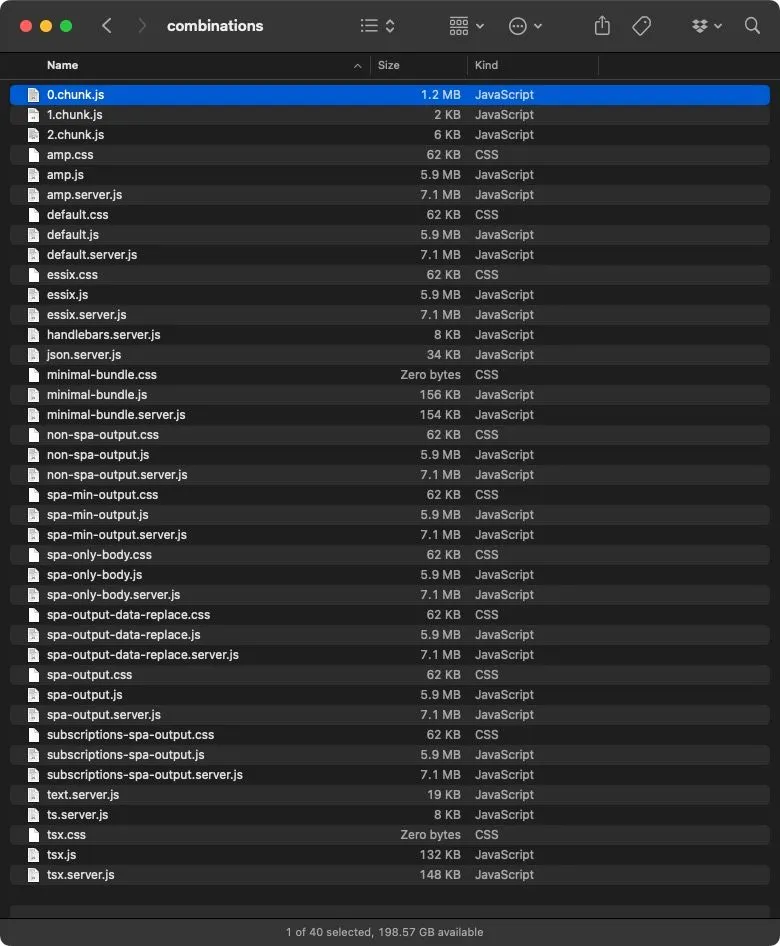Select the file name subscriptions-spa-output.js

[x=125, y=755]
